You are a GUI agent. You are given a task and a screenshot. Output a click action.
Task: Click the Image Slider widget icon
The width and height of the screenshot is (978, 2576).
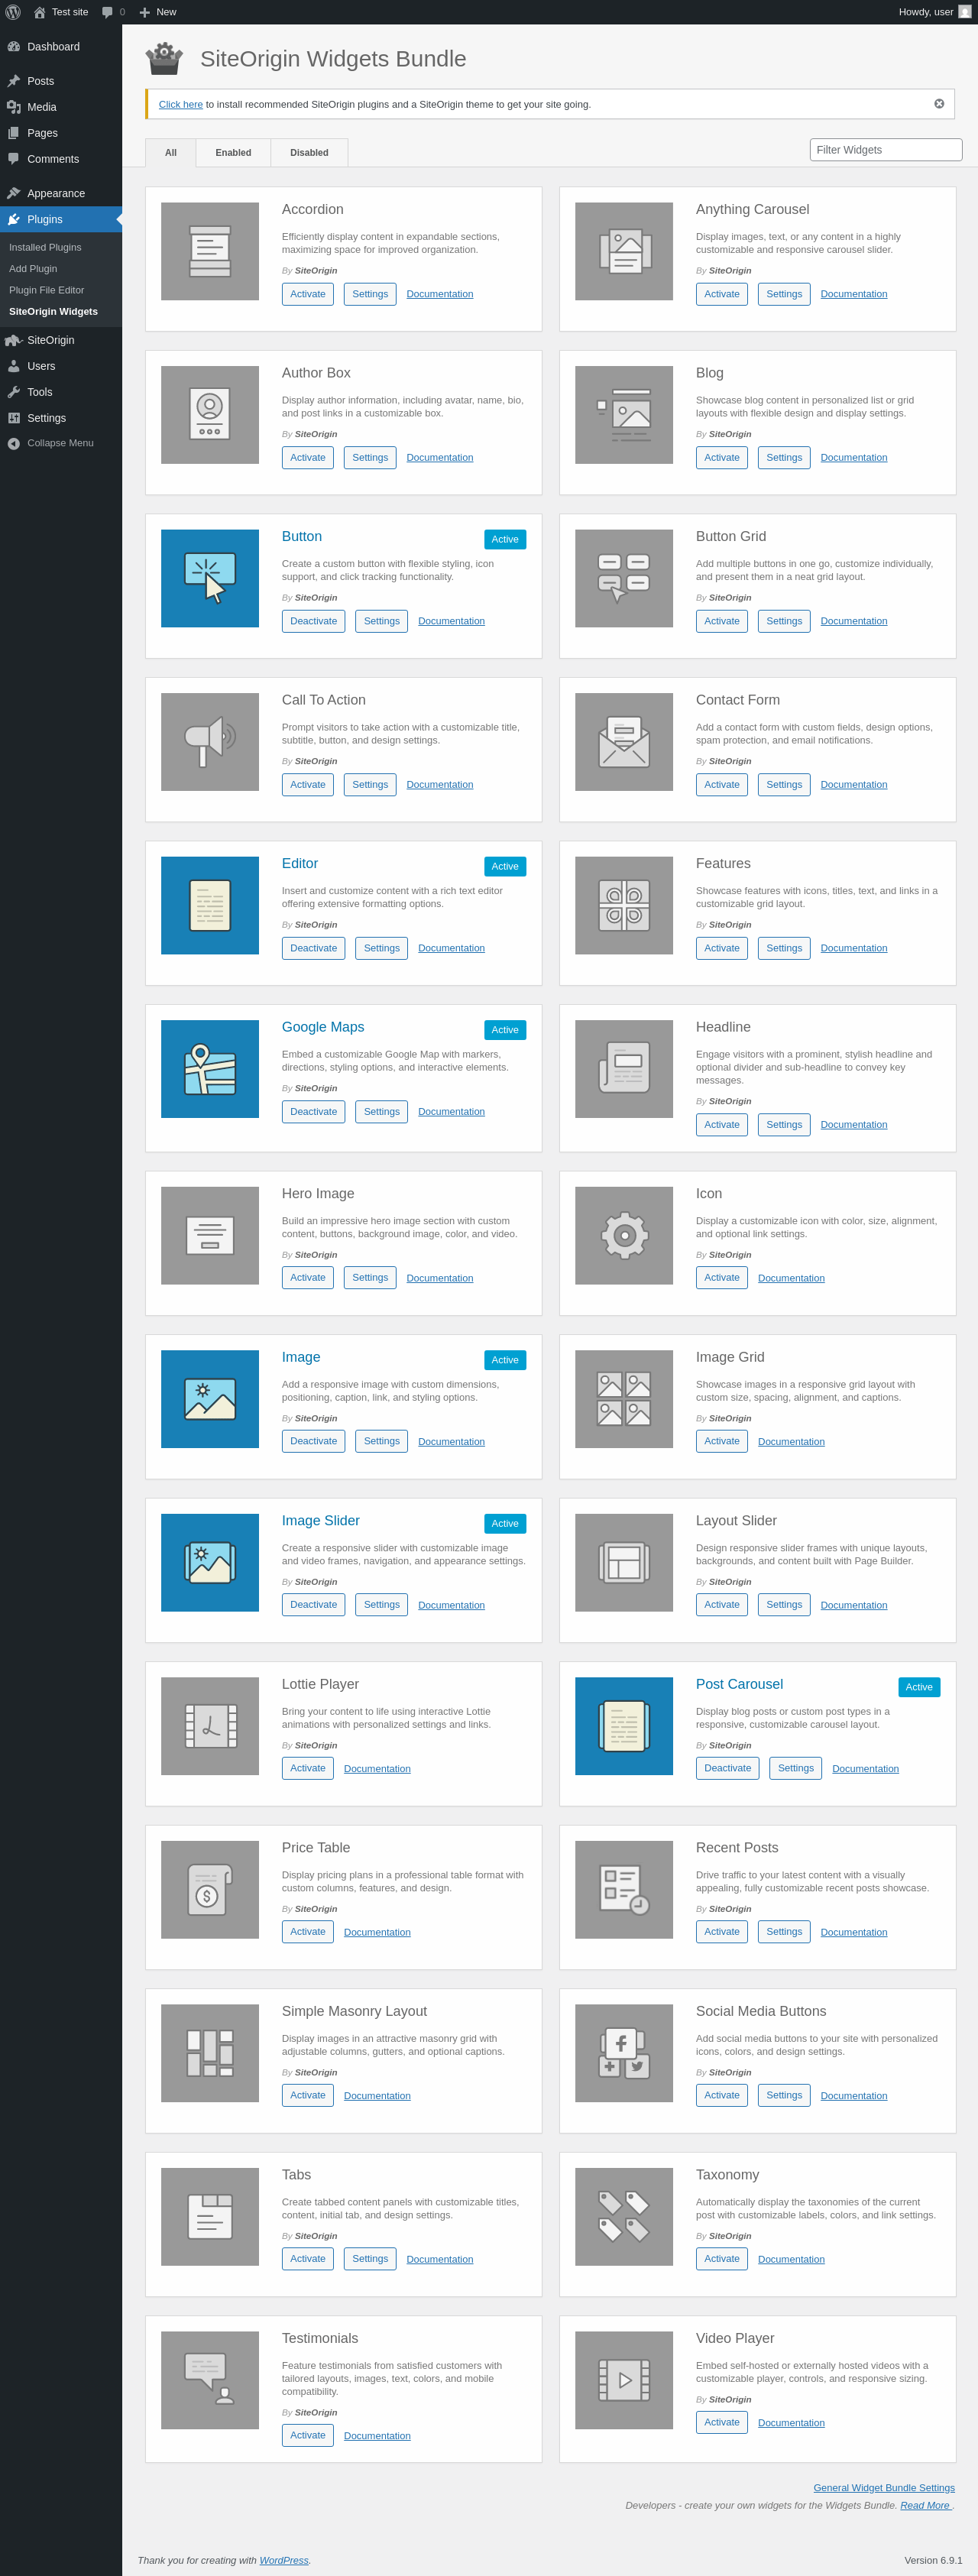coord(210,1563)
